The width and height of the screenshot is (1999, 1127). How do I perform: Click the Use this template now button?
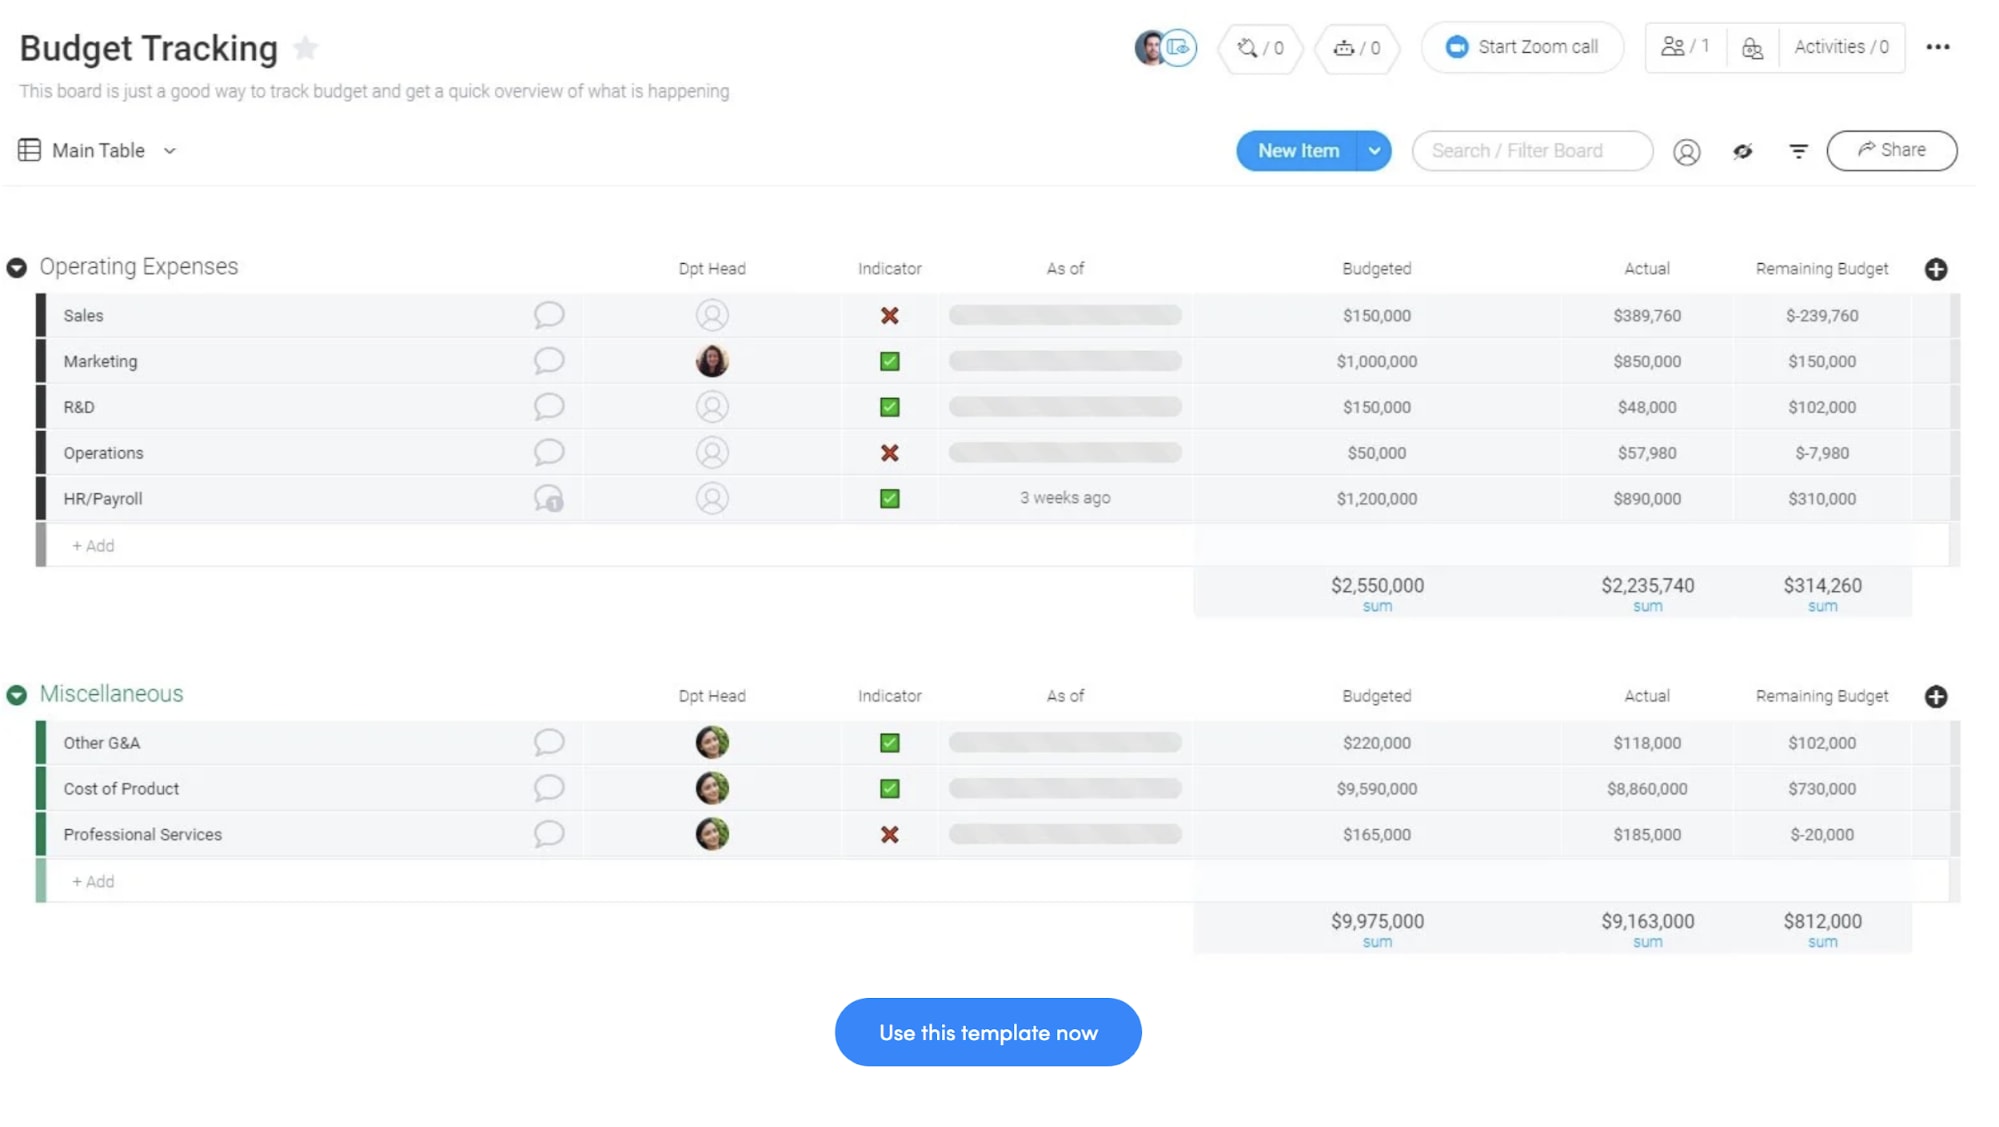989,1032
